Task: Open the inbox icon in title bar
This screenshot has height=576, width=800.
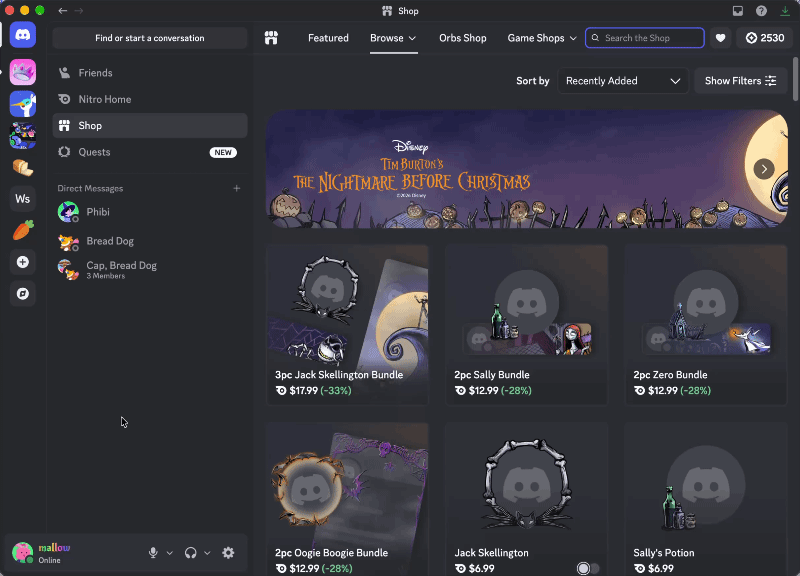Action: pos(738,11)
